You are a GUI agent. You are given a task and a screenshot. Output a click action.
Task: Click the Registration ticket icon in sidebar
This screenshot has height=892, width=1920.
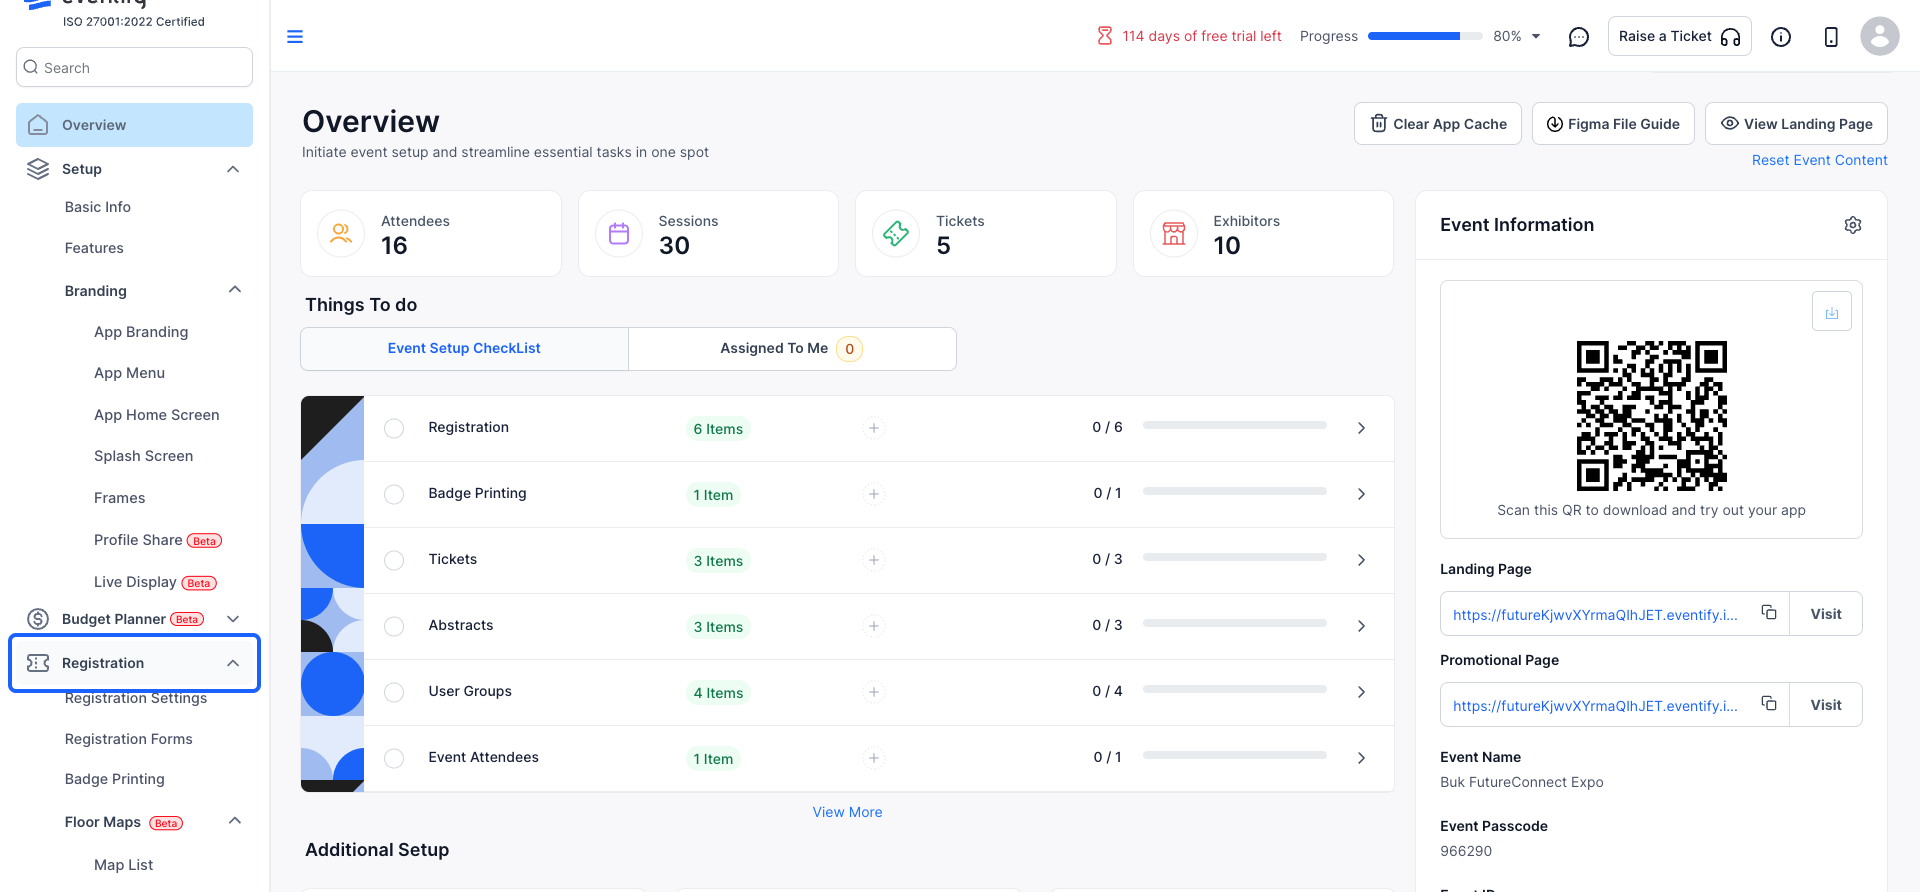click(38, 663)
